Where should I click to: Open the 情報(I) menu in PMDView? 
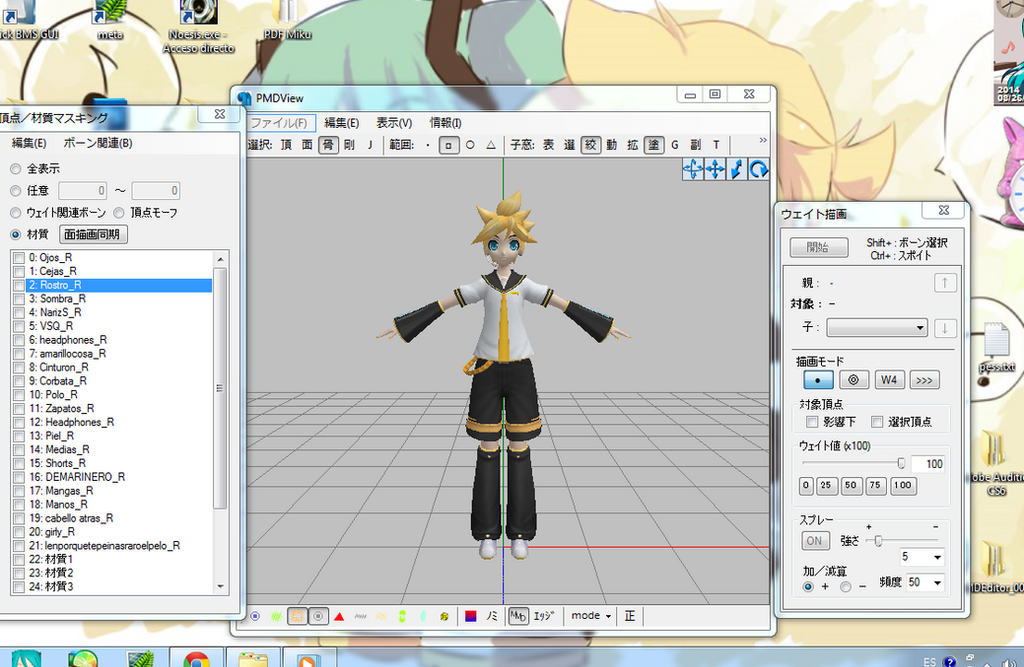pos(445,123)
